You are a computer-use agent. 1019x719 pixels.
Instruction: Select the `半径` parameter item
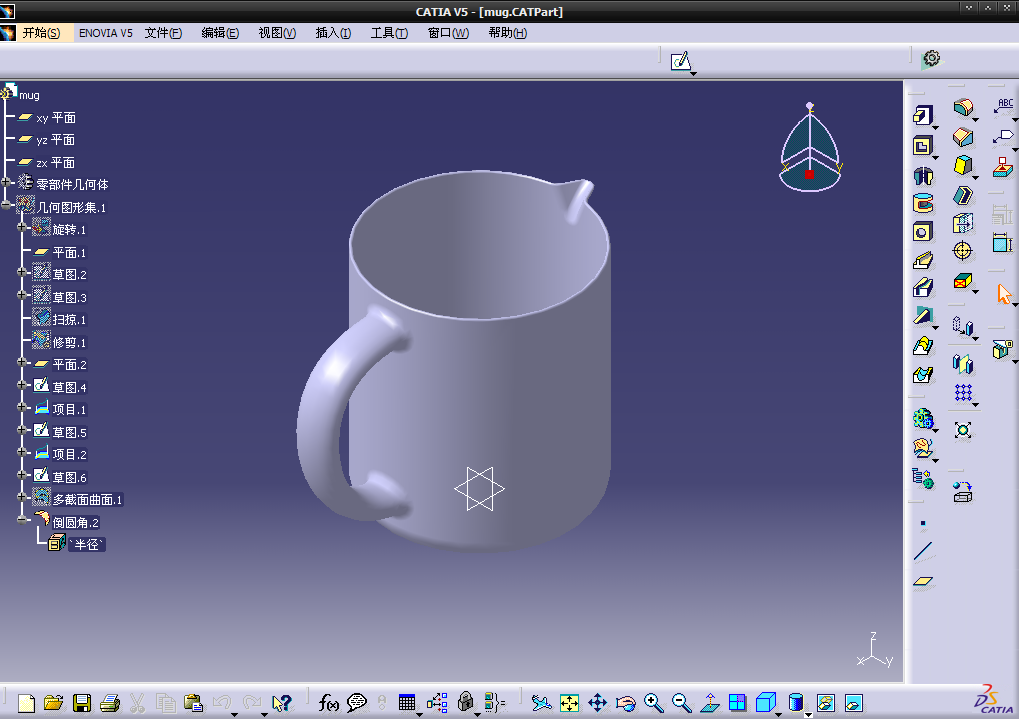[86, 545]
